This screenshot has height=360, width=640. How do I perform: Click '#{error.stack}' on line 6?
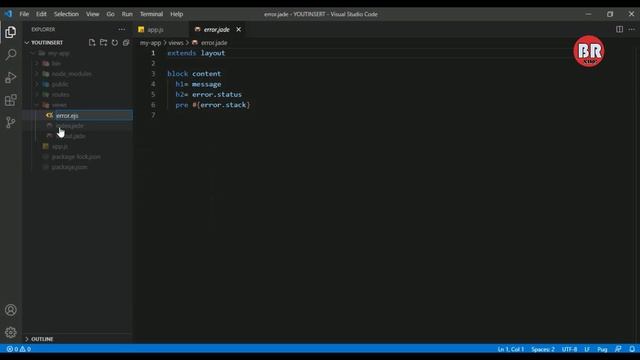click(x=221, y=105)
